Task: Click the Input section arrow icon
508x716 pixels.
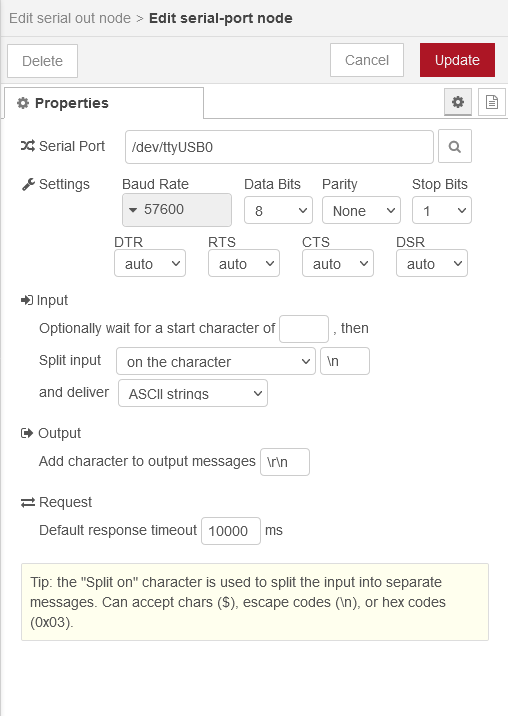Action: tap(27, 300)
